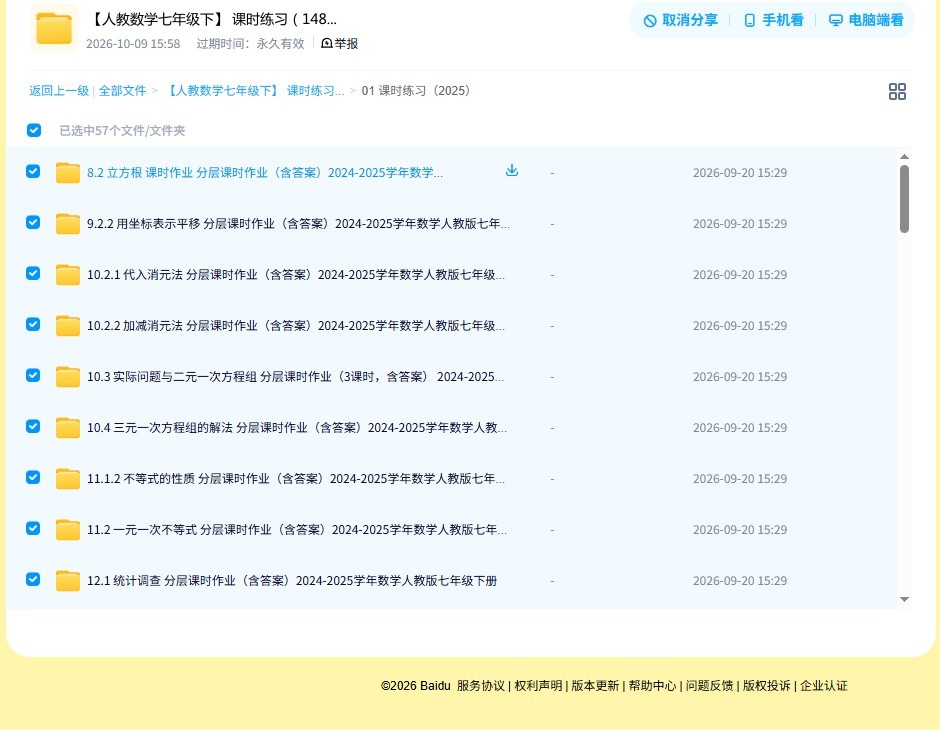The width and height of the screenshot is (940, 730).
Task: Open folder 11.1.2 不等式的性质
Action: point(296,478)
